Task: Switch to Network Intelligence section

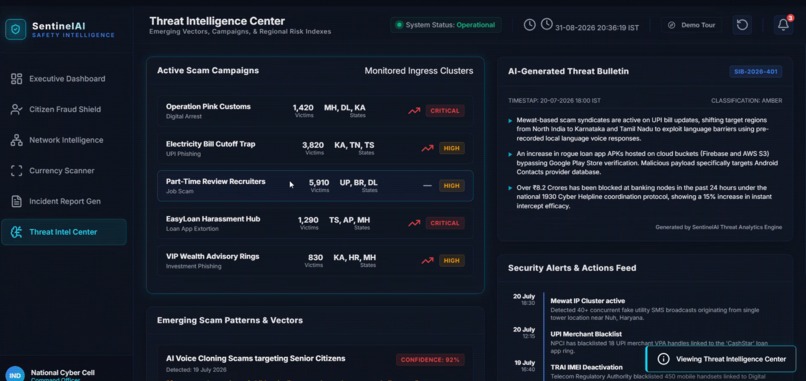Action: (64, 140)
